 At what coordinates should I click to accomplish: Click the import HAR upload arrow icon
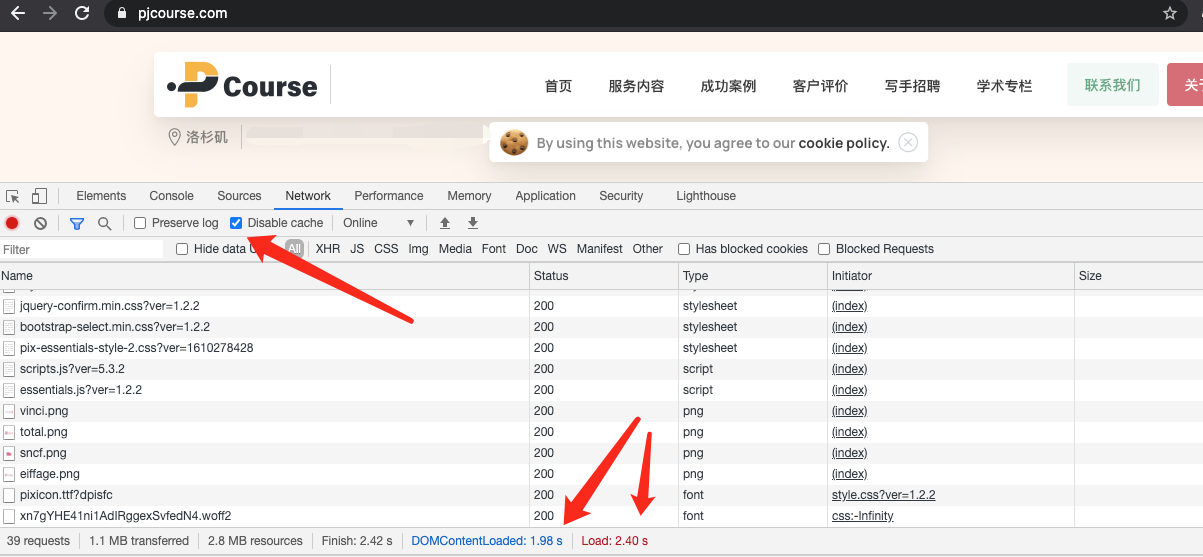pyautogui.click(x=445, y=223)
